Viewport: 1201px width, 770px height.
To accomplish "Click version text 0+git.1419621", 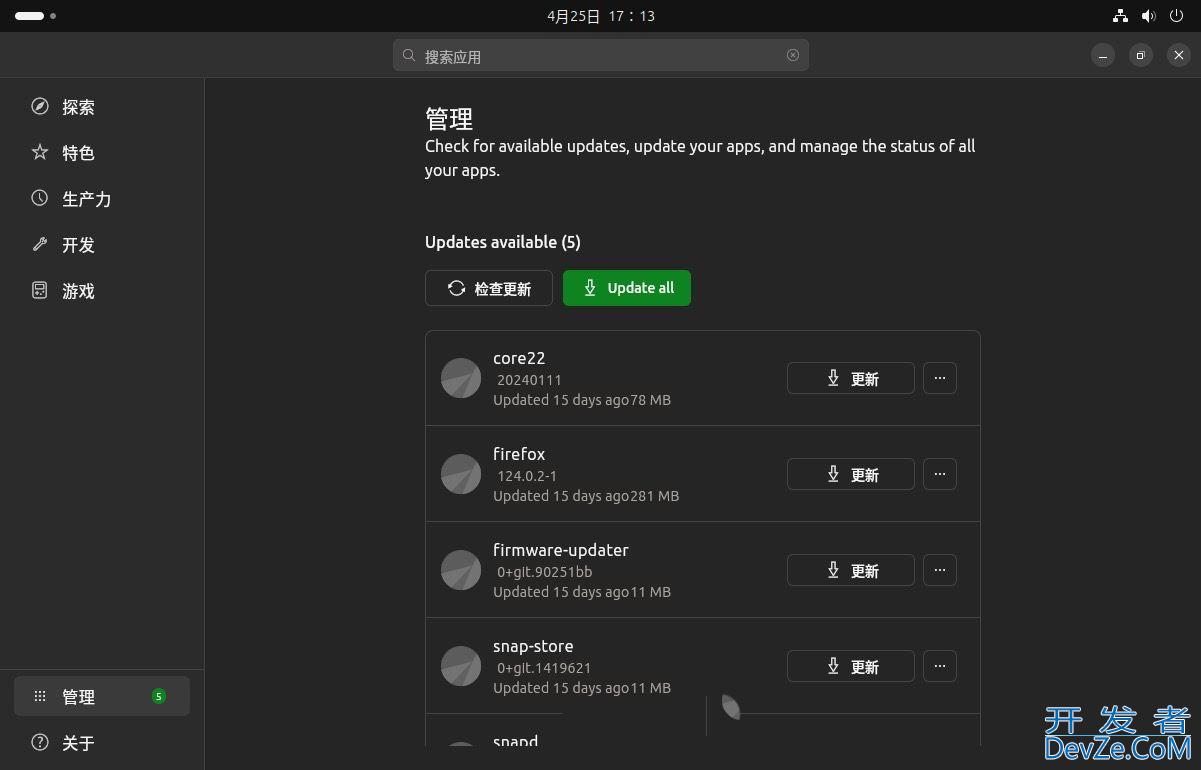I will pos(544,668).
